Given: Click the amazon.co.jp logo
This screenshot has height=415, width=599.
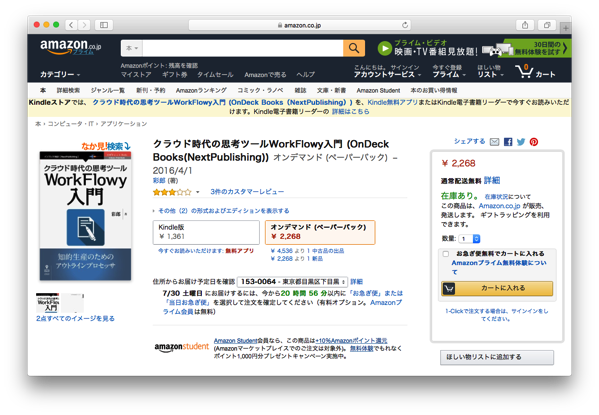Looking at the screenshot, I should [71, 47].
